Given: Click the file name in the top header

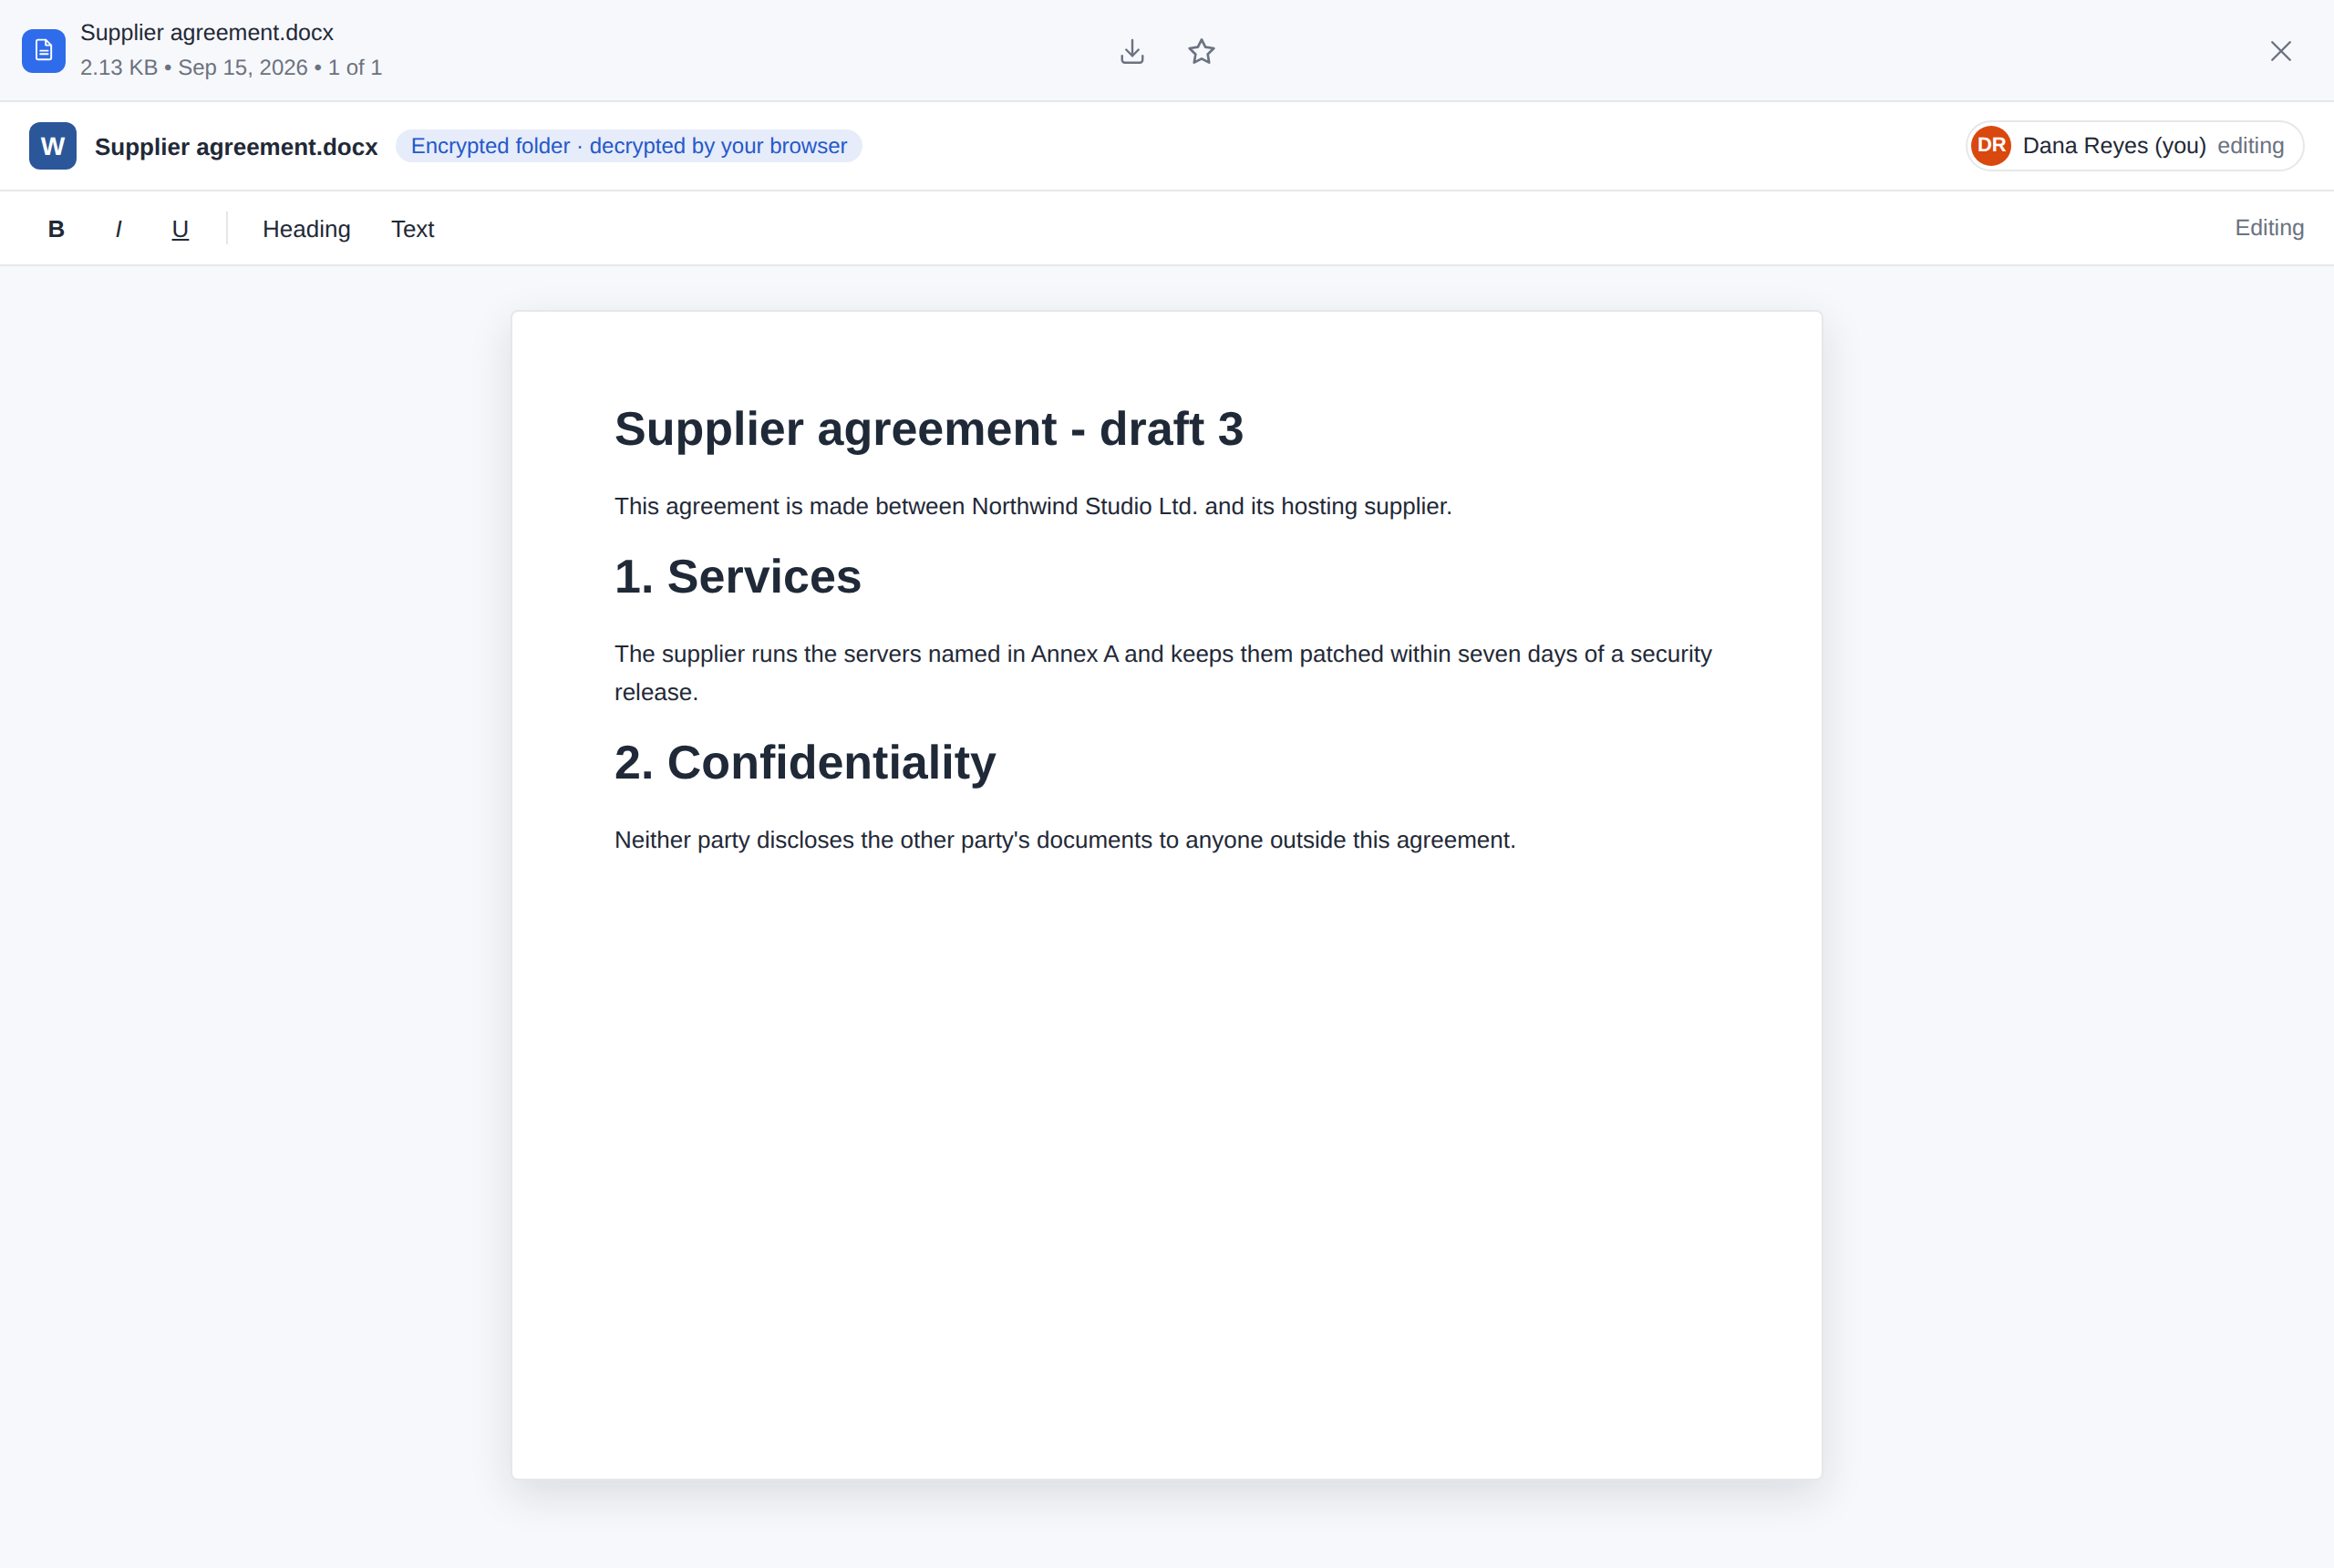Looking at the screenshot, I should [207, 32].
